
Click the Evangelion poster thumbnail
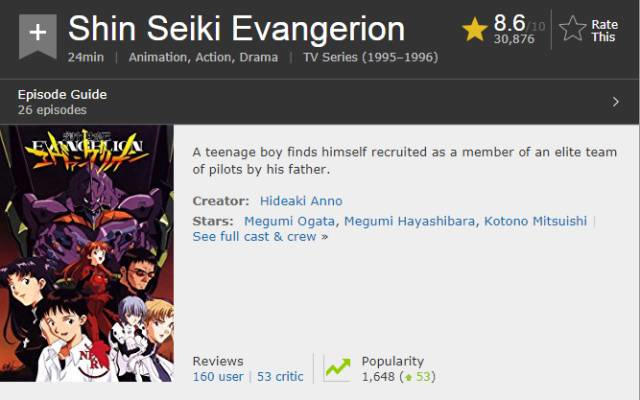[87, 253]
